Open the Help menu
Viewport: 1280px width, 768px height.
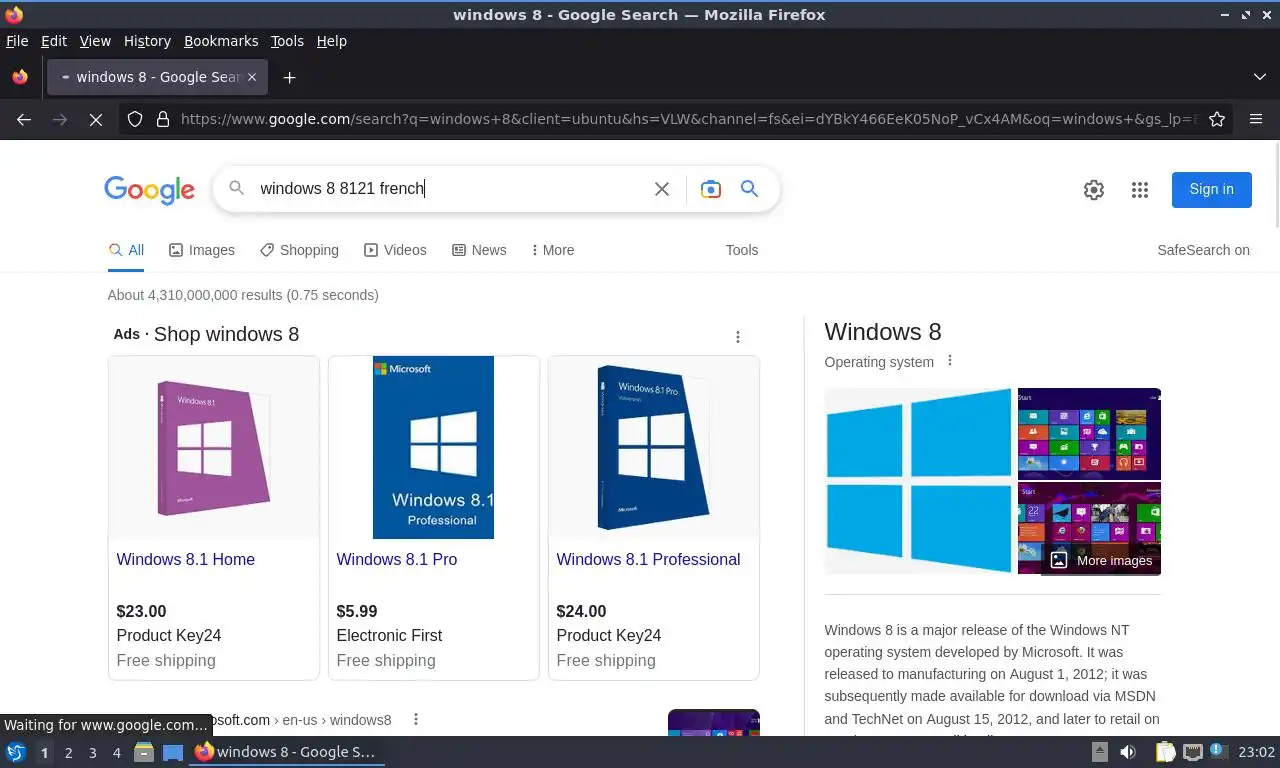(x=331, y=41)
